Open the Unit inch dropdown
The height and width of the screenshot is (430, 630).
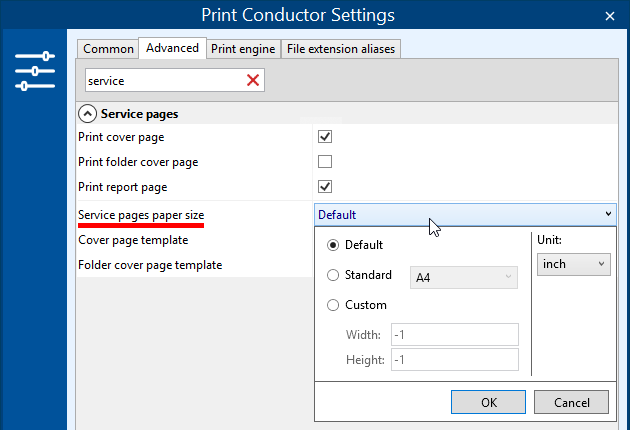click(x=574, y=264)
